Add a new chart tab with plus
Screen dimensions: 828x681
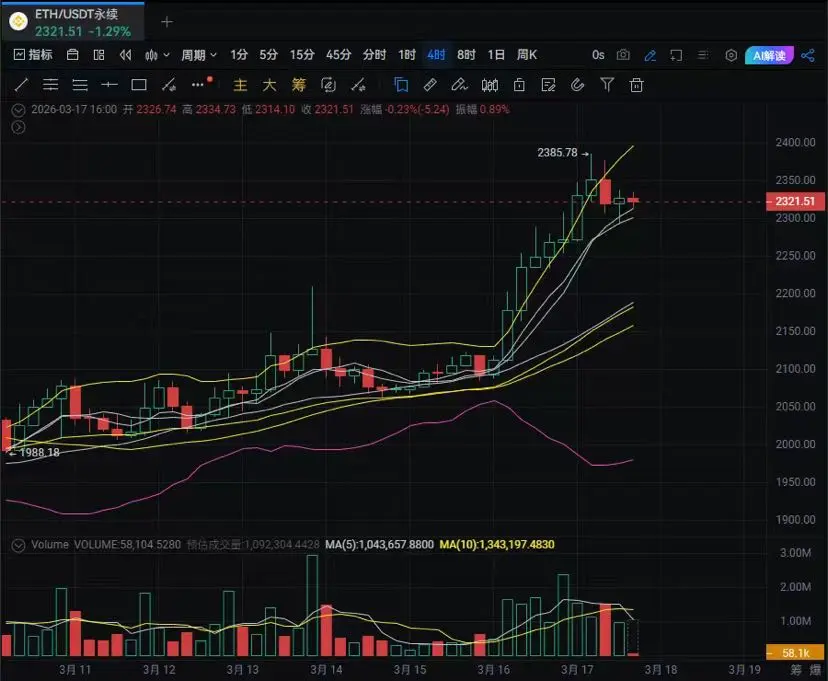tap(167, 22)
